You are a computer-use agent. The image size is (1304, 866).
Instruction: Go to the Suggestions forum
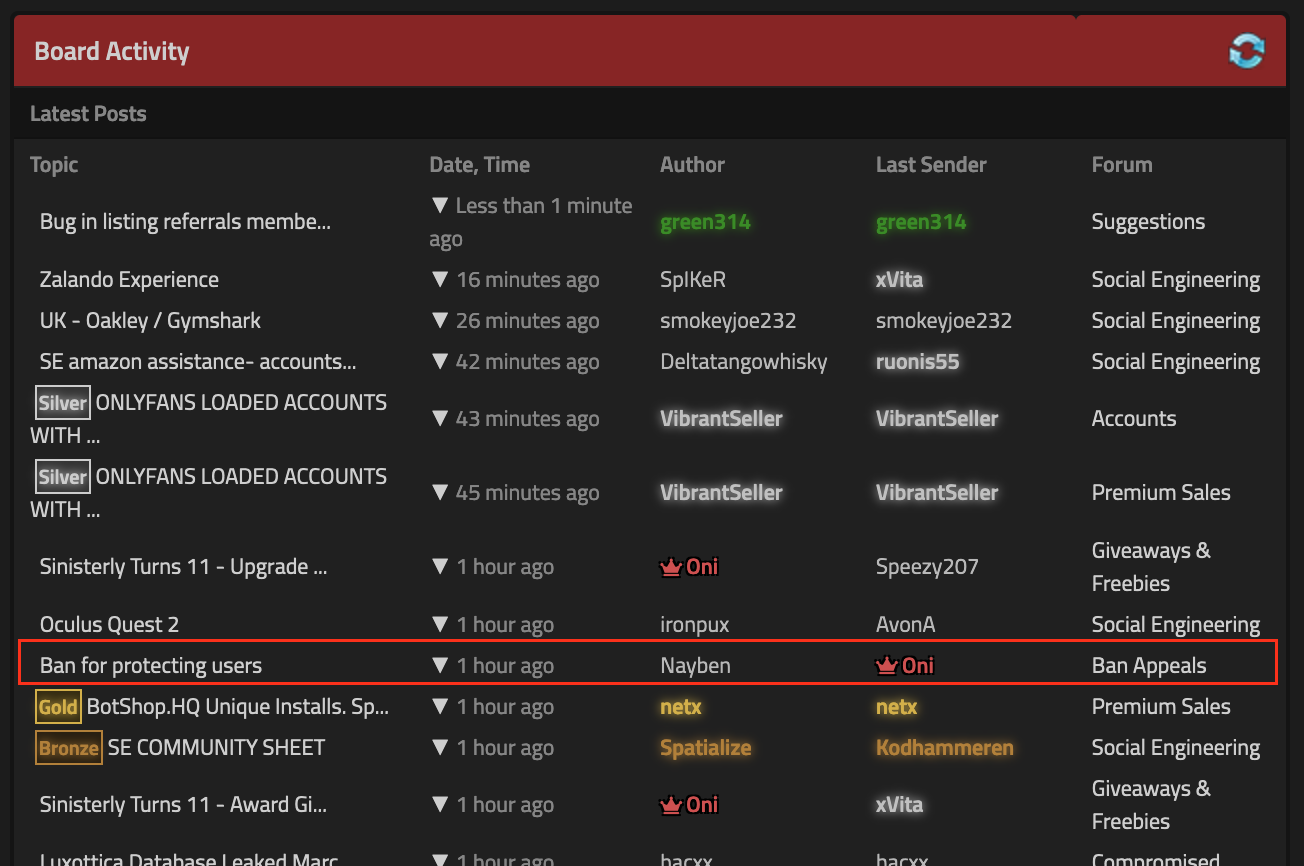(x=1148, y=222)
